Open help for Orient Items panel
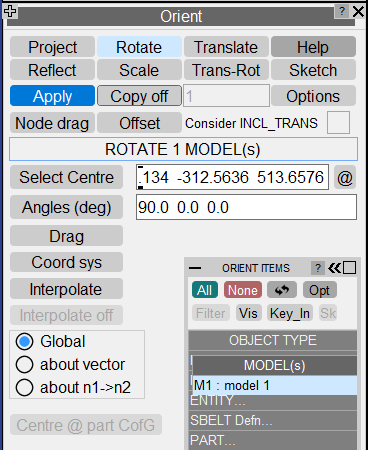Screen dimensions: 368x450 pos(318,268)
